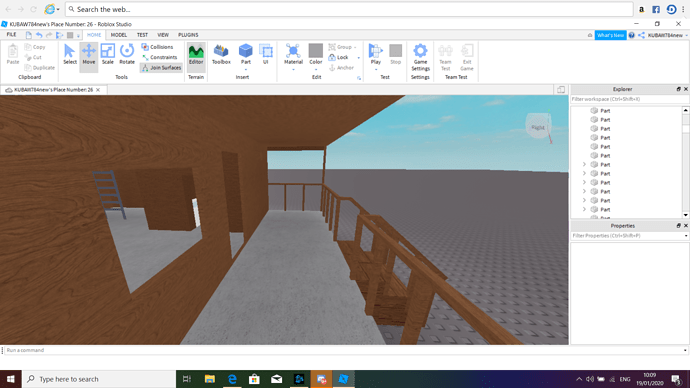Close the Explorer panel
The width and height of the screenshot is (690, 388).
point(686,89)
